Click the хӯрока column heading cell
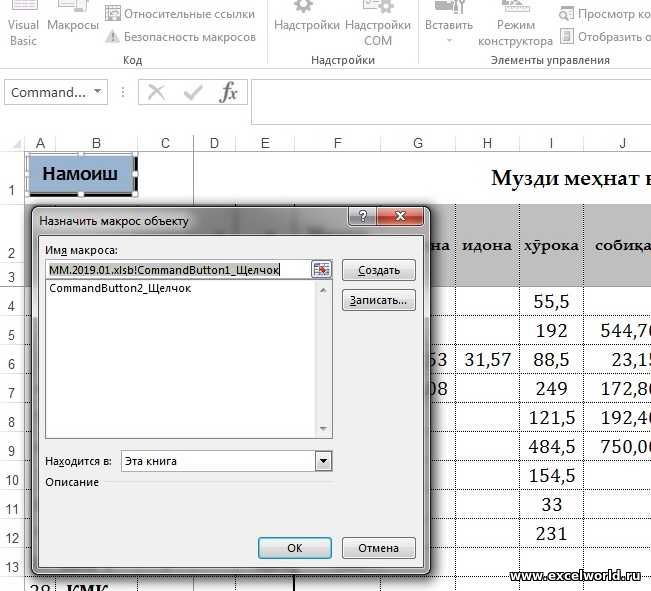This screenshot has height=591, width=651. pos(551,245)
